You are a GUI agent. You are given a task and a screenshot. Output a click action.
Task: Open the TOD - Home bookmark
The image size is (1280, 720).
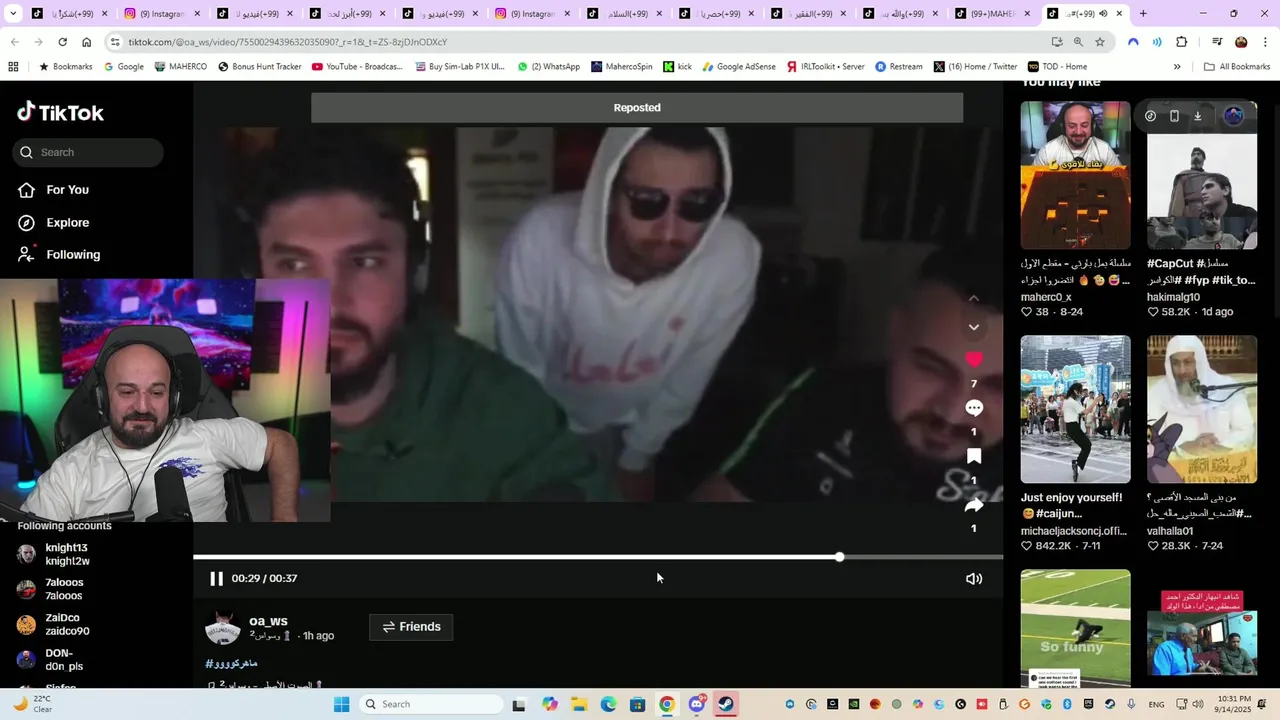tap(1056, 67)
